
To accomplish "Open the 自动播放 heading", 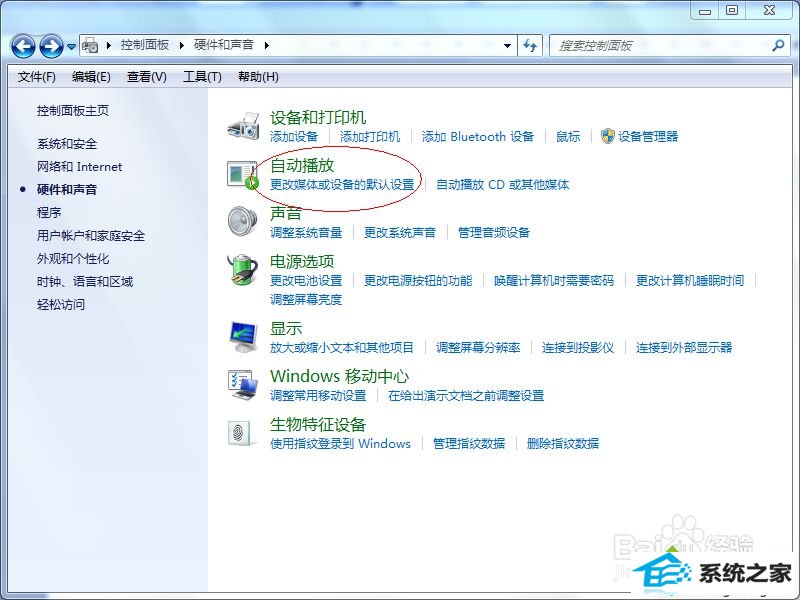I will [302, 165].
